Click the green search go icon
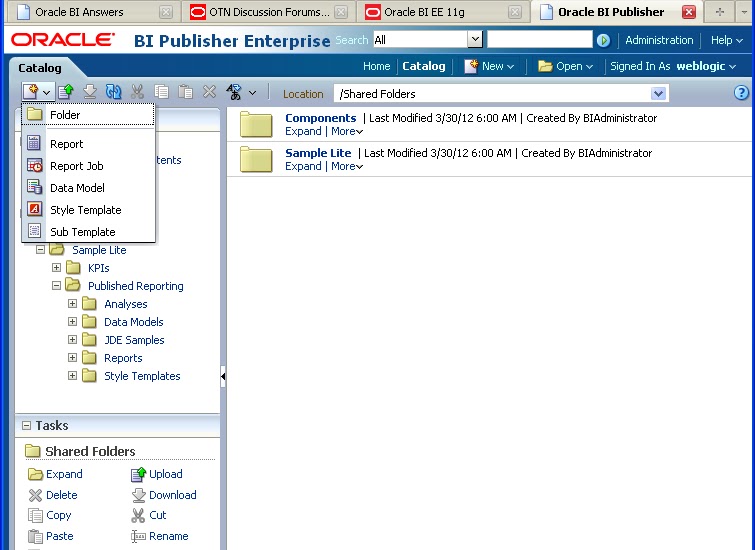Viewport: 755px width, 550px height. coord(603,40)
